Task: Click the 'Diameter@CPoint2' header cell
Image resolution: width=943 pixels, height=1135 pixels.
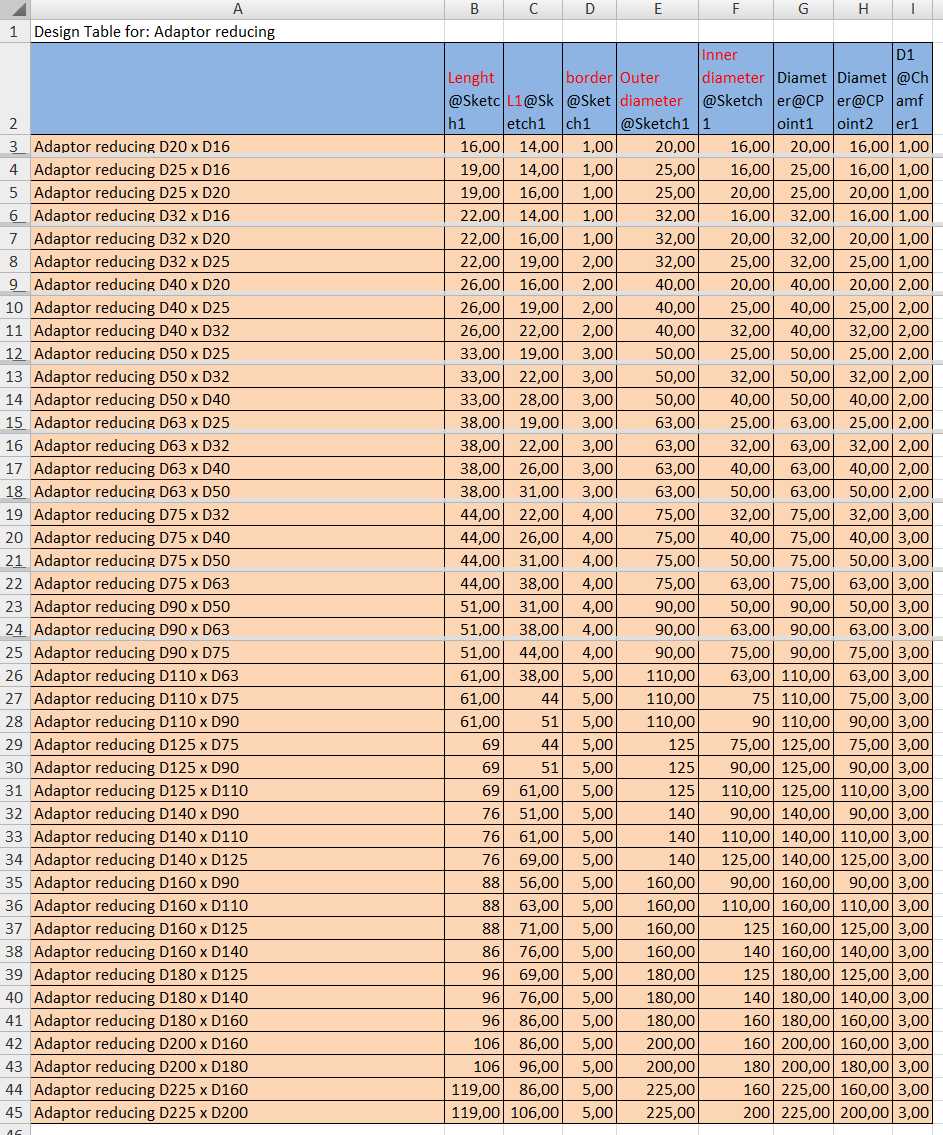Action: (x=863, y=88)
